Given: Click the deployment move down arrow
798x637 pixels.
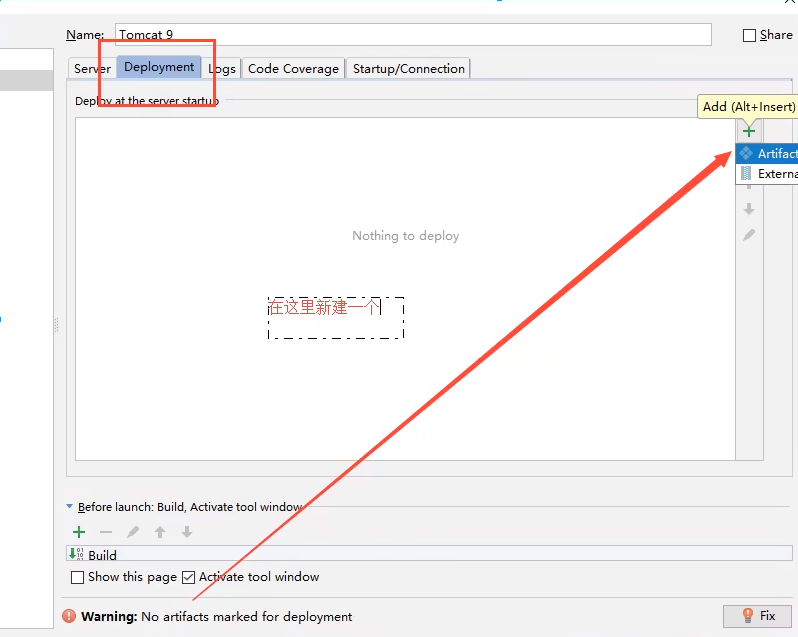Looking at the screenshot, I should pyautogui.click(x=748, y=209).
